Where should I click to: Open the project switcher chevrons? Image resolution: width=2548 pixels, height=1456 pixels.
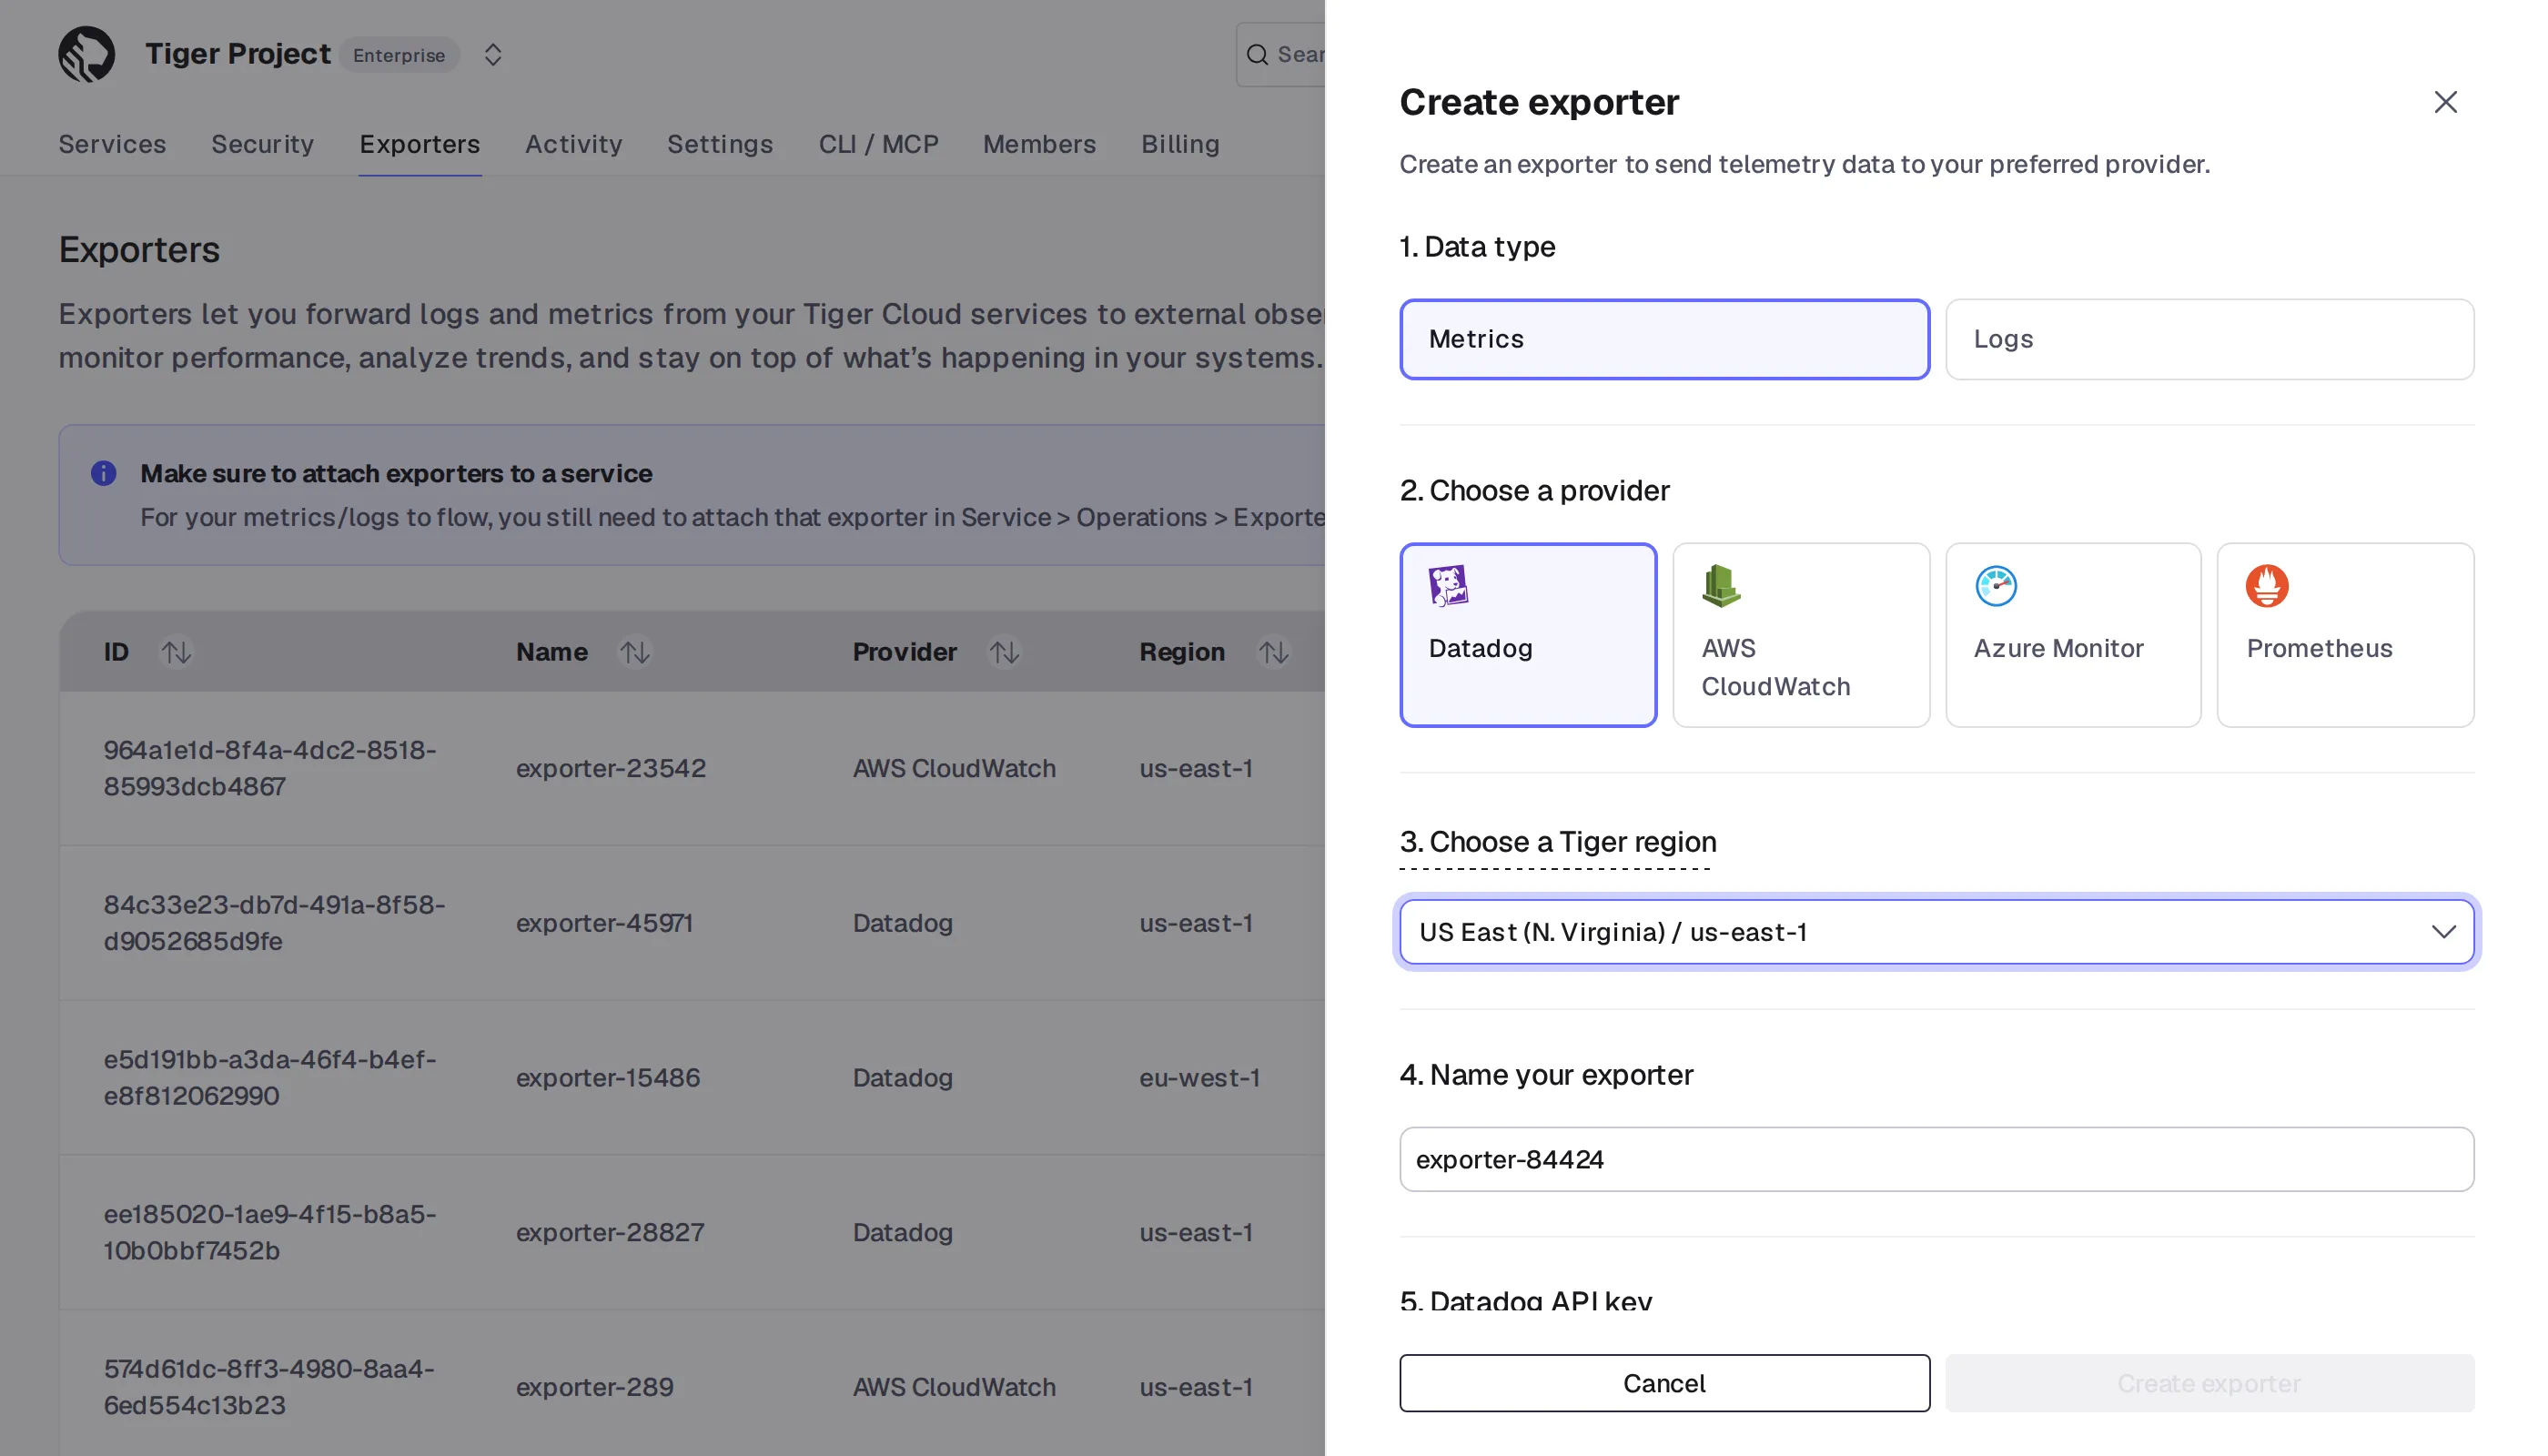492,54
